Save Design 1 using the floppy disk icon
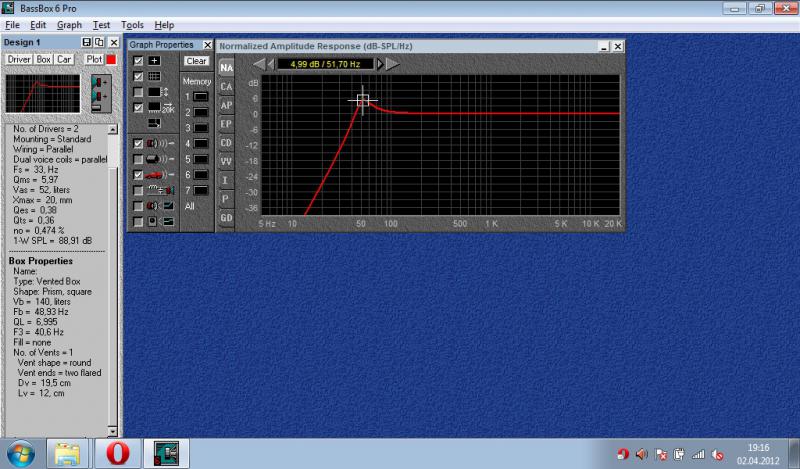 (86, 42)
